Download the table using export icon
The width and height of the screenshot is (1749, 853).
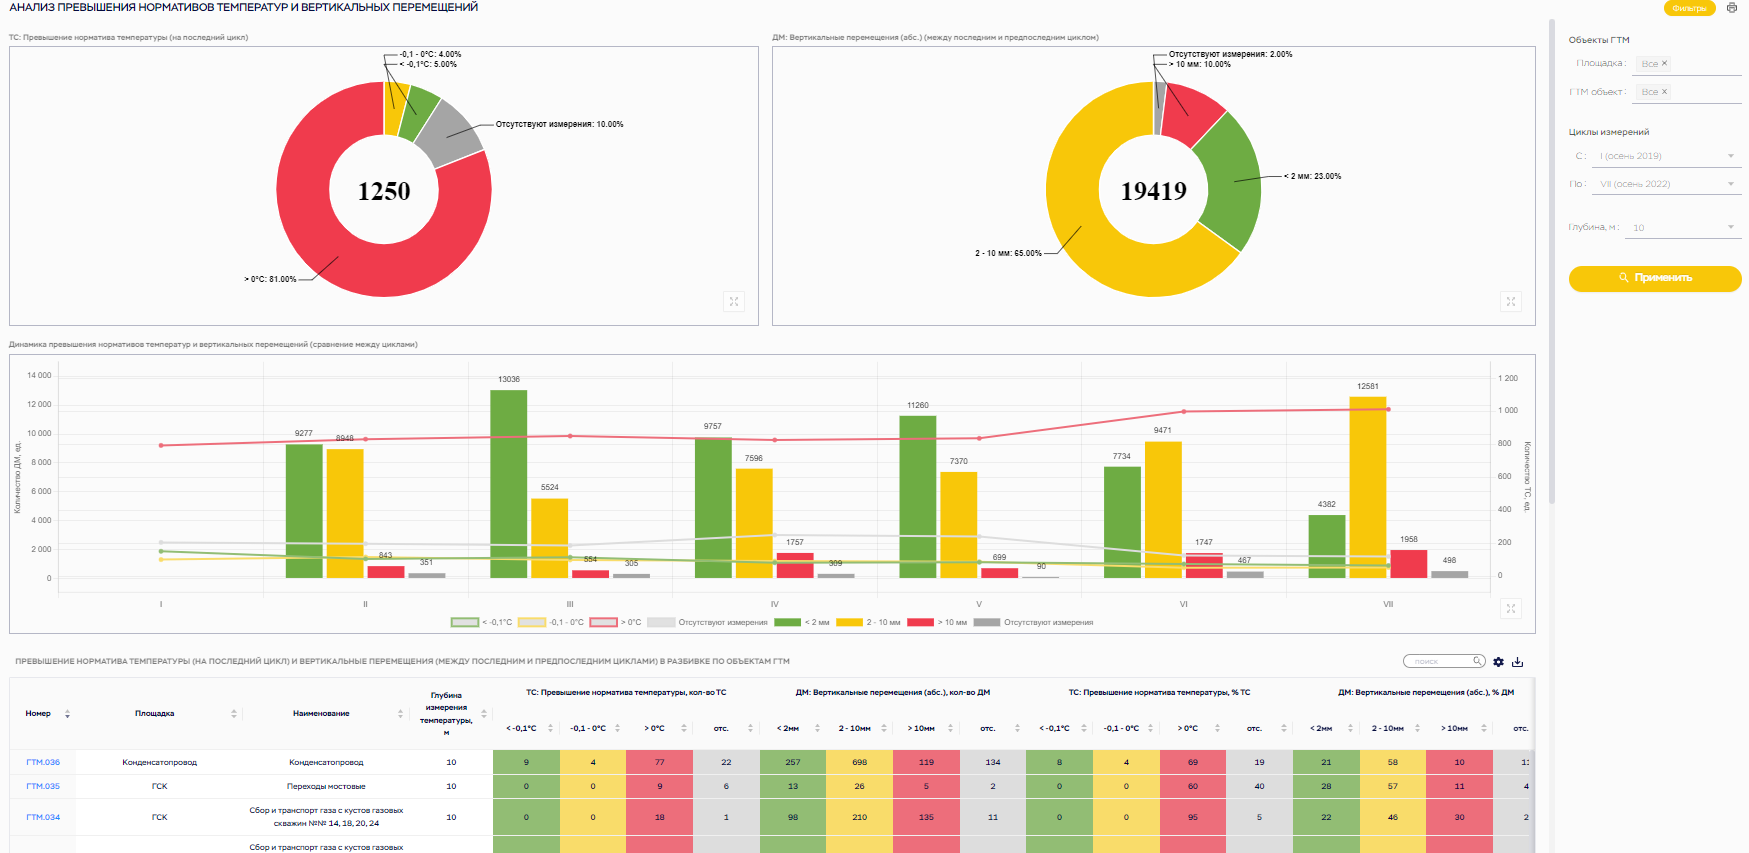(x=1517, y=662)
